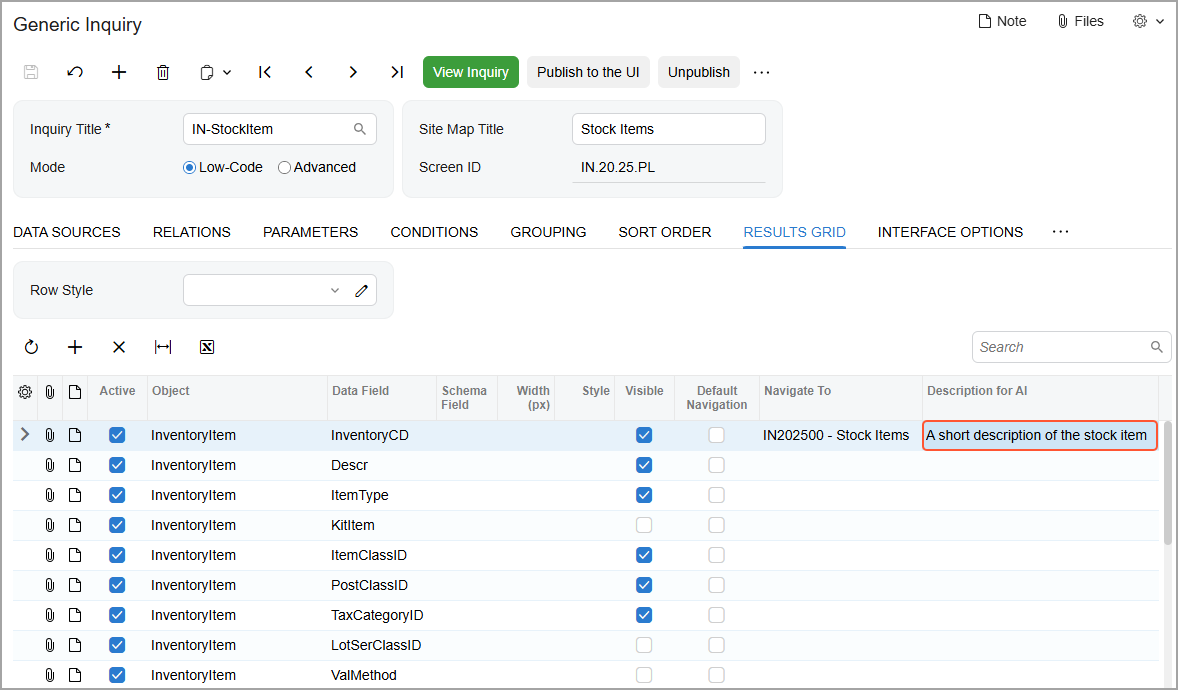Open the note icon for the ItemType row

coord(74,495)
